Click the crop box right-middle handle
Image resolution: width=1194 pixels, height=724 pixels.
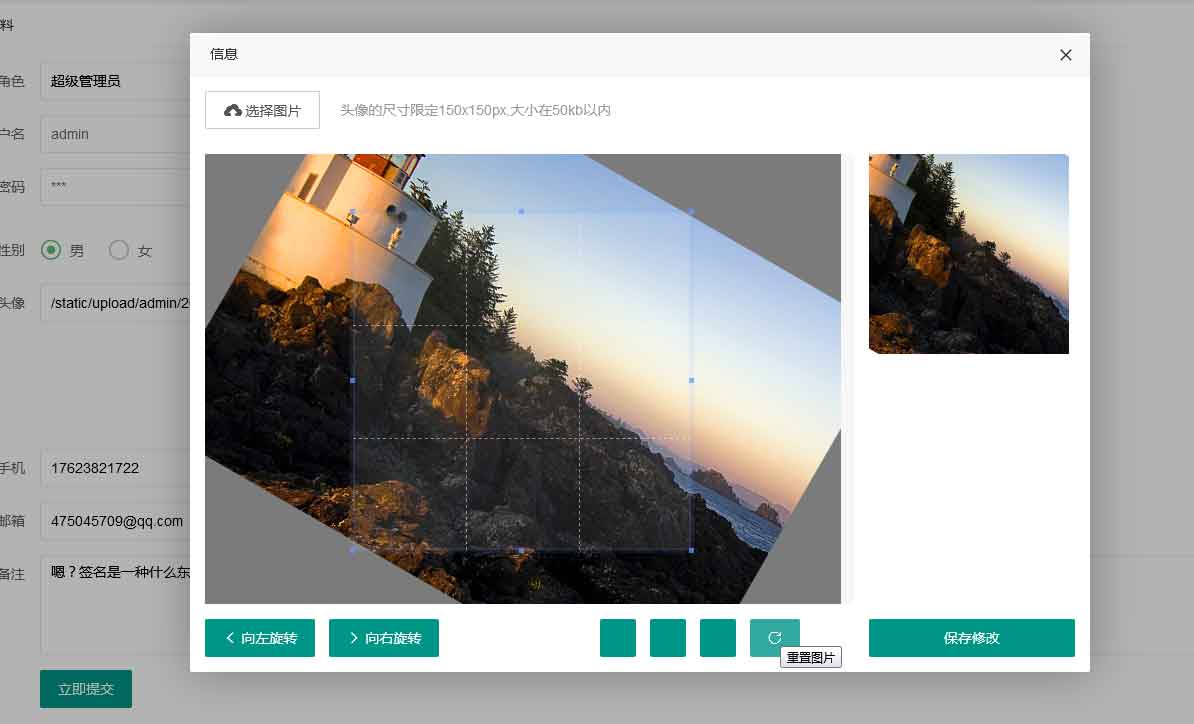[691, 380]
